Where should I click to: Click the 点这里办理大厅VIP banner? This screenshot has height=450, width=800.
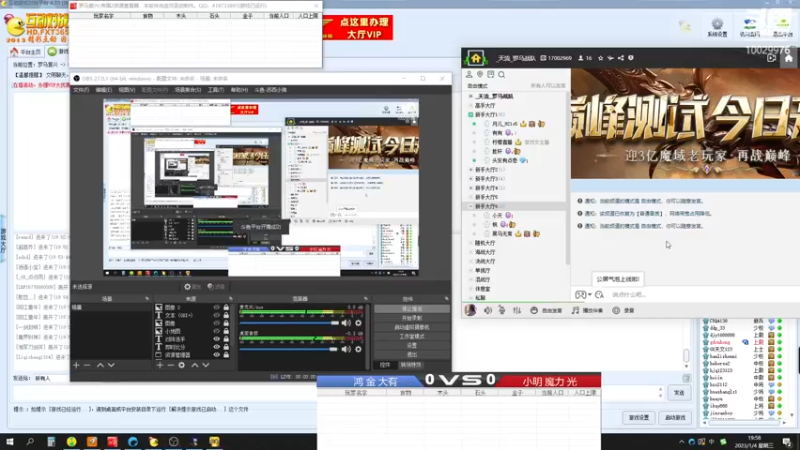click(x=358, y=28)
